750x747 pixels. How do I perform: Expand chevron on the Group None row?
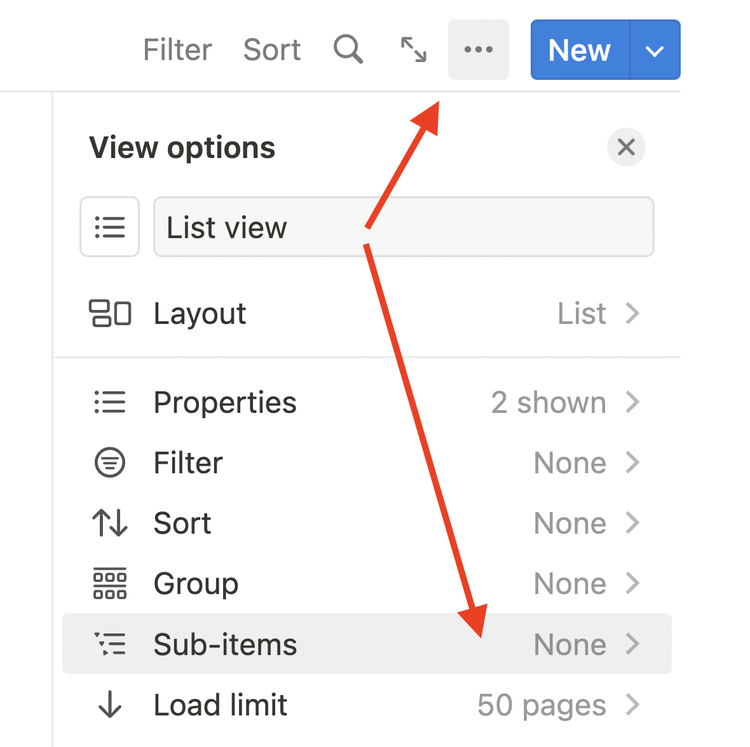(x=633, y=583)
